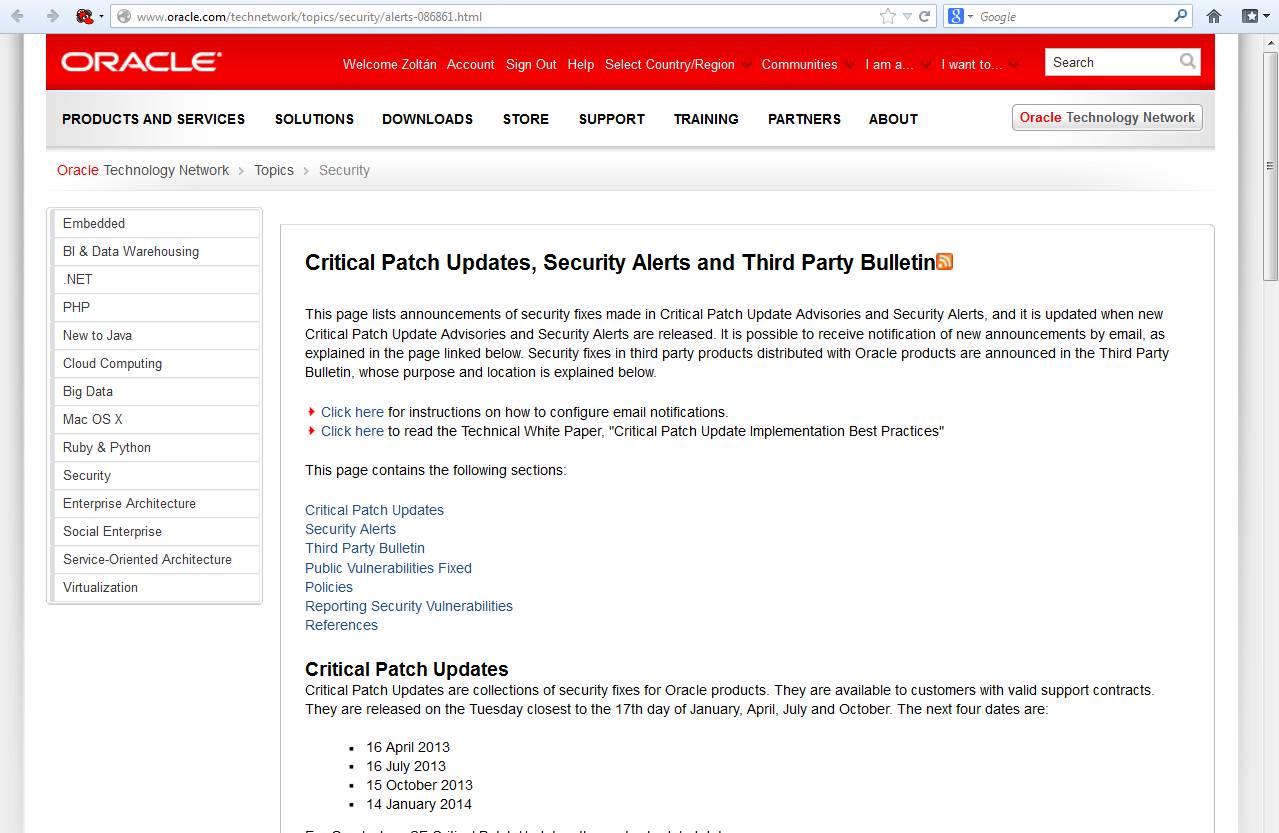Click the site identity globe in address bar
Screen dimensions: 1279x833
pos(124,16)
